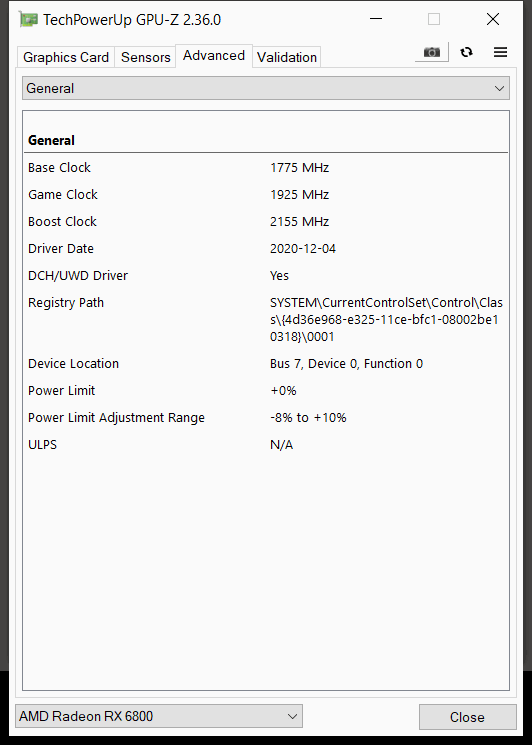Click the refresh arrows icon
Viewport: 532px width, 745px height.
pyautogui.click(x=466, y=52)
